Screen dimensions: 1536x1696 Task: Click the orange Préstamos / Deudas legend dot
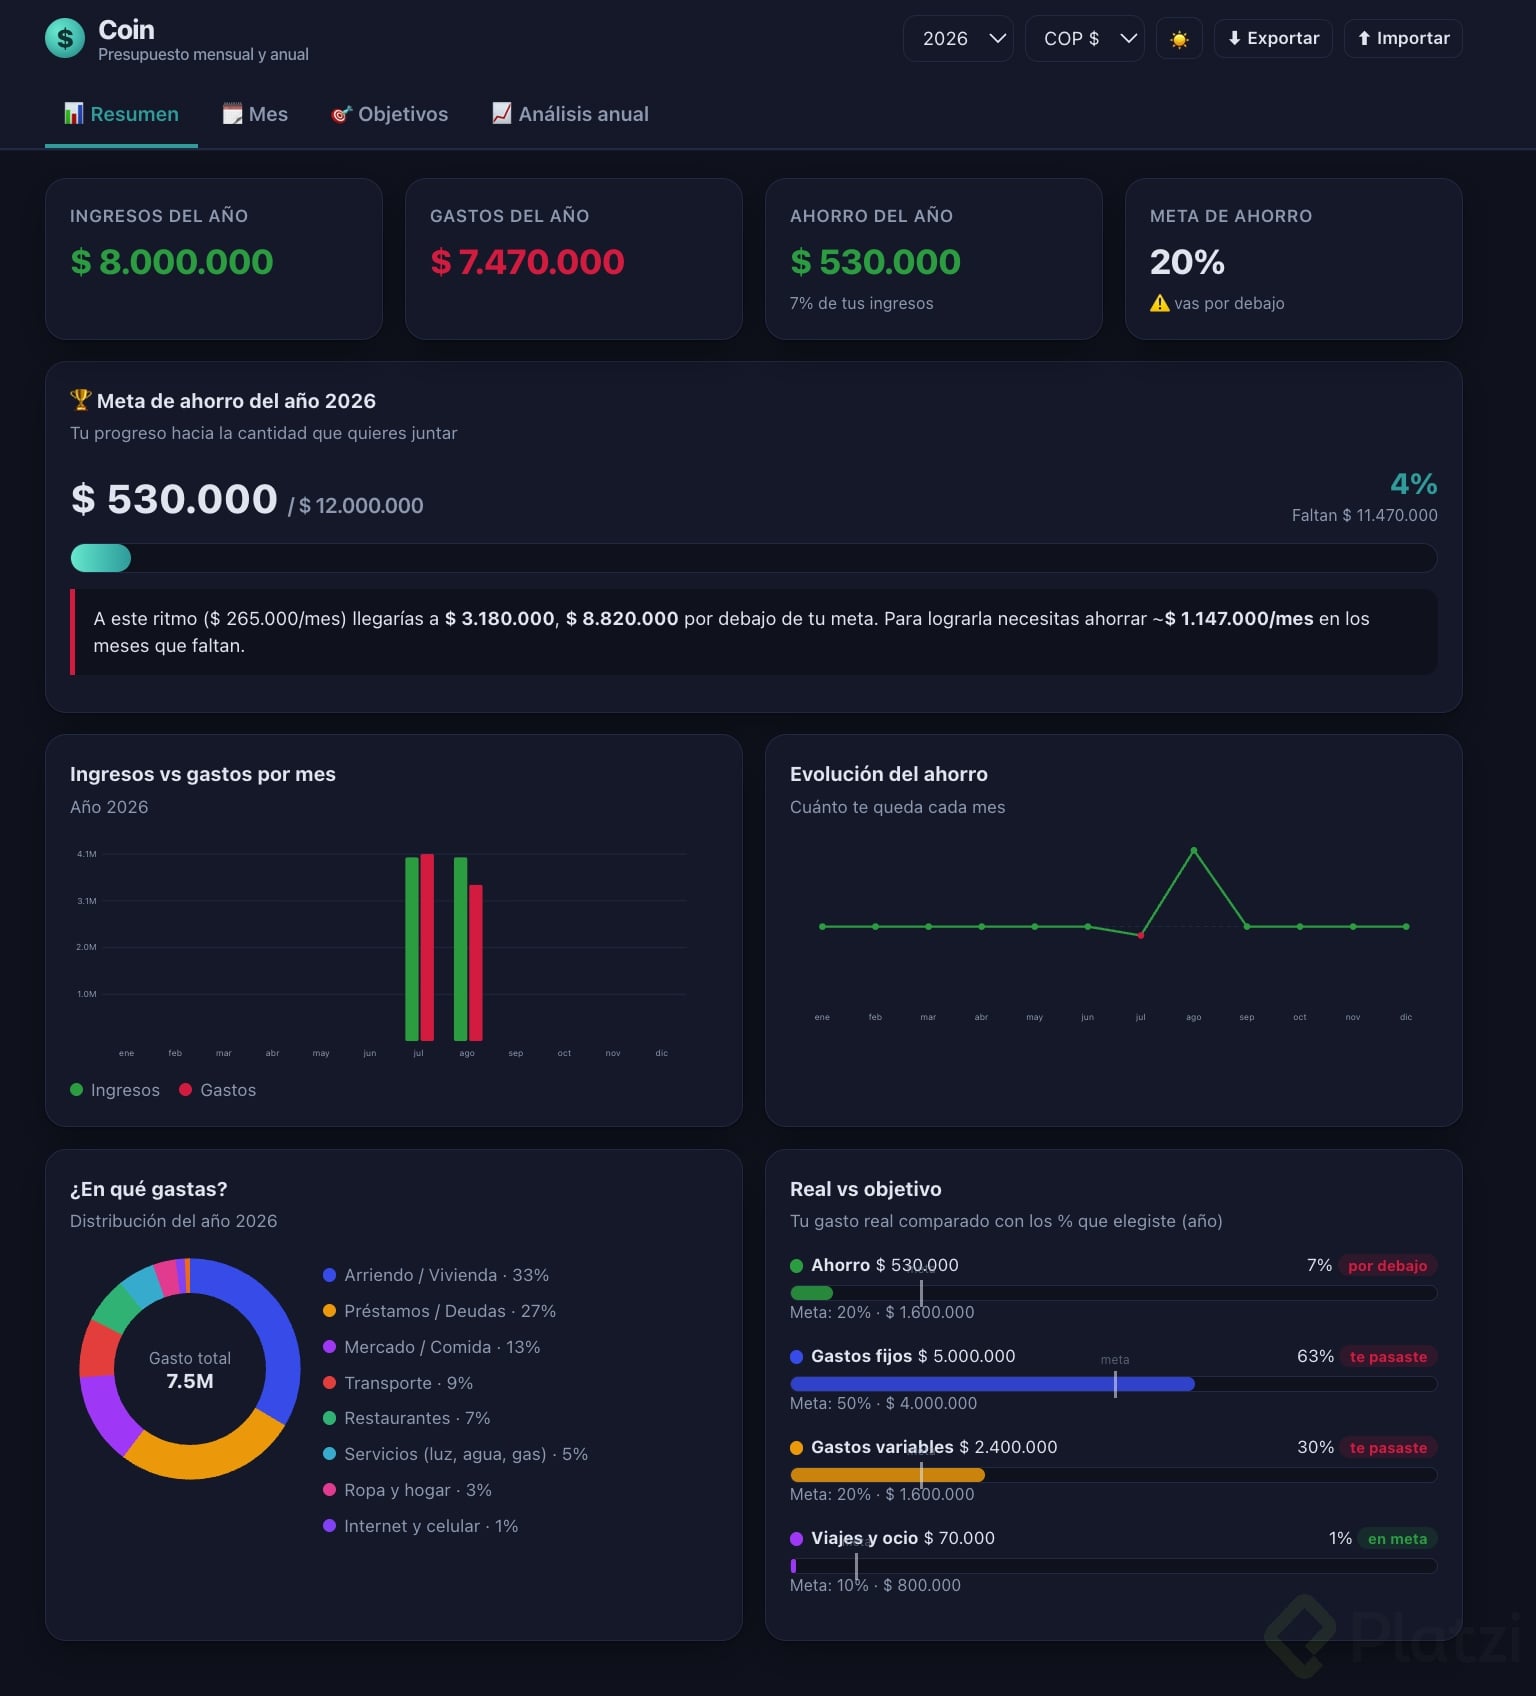coord(329,1311)
